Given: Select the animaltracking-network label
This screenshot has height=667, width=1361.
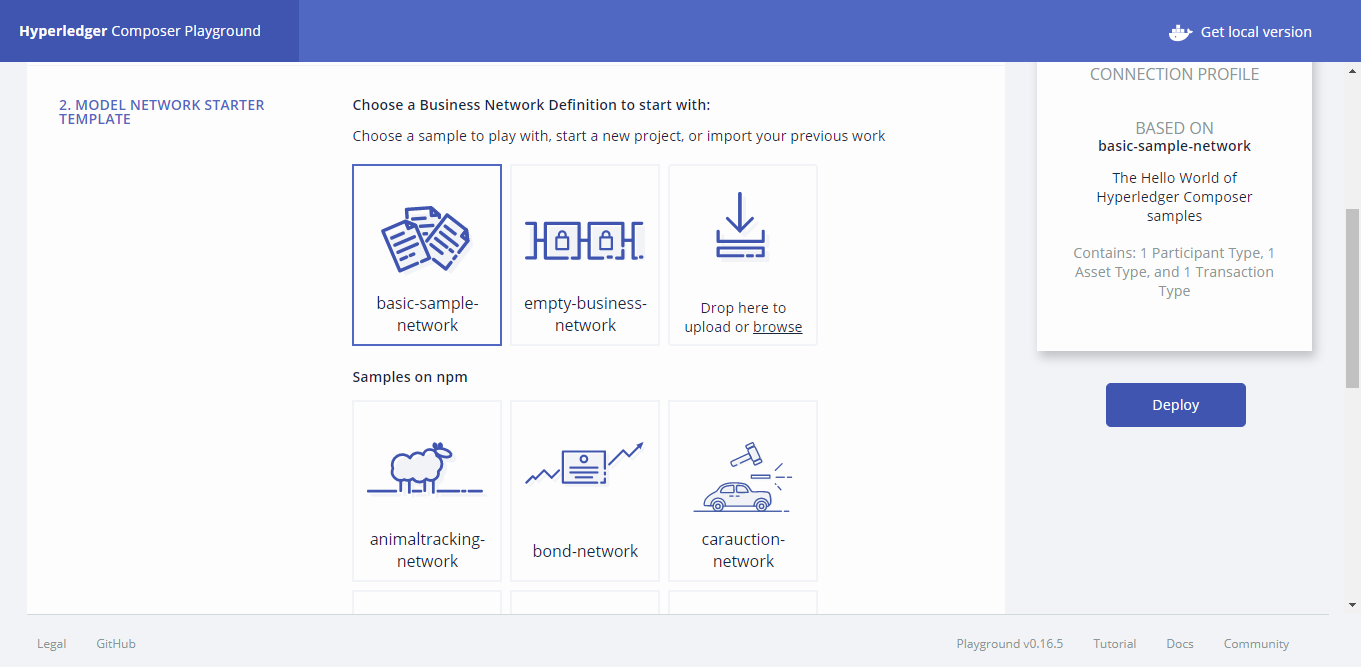Looking at the screenshot, I should [427, 550].
